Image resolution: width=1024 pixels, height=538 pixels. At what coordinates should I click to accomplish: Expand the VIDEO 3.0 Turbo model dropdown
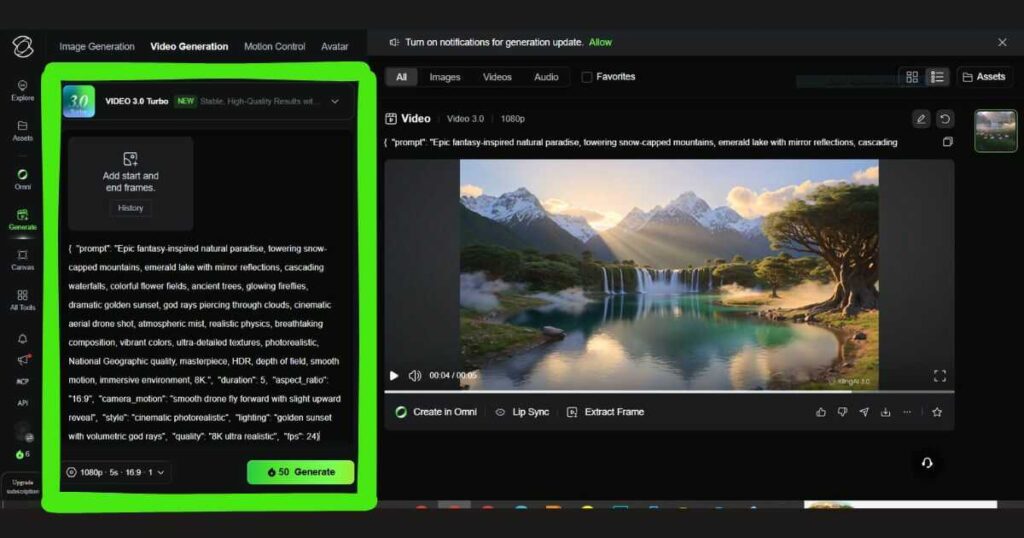click(x=209, y=101)
